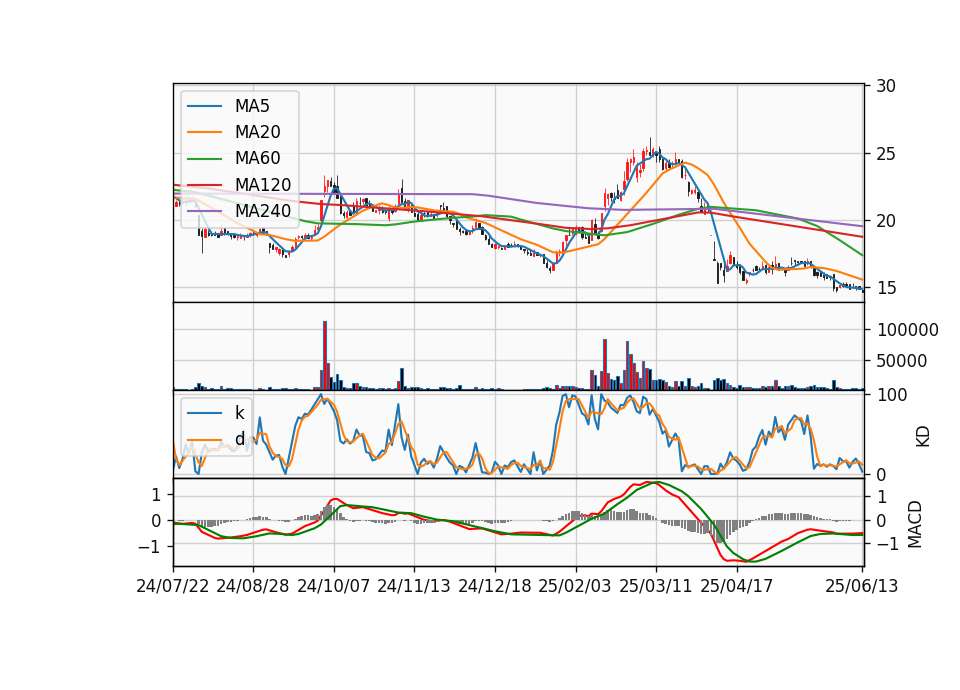Image resolution: width=960 pixels, height=690 pixels.
Task: Click the price axis value 15
Action: click(885, 288)
